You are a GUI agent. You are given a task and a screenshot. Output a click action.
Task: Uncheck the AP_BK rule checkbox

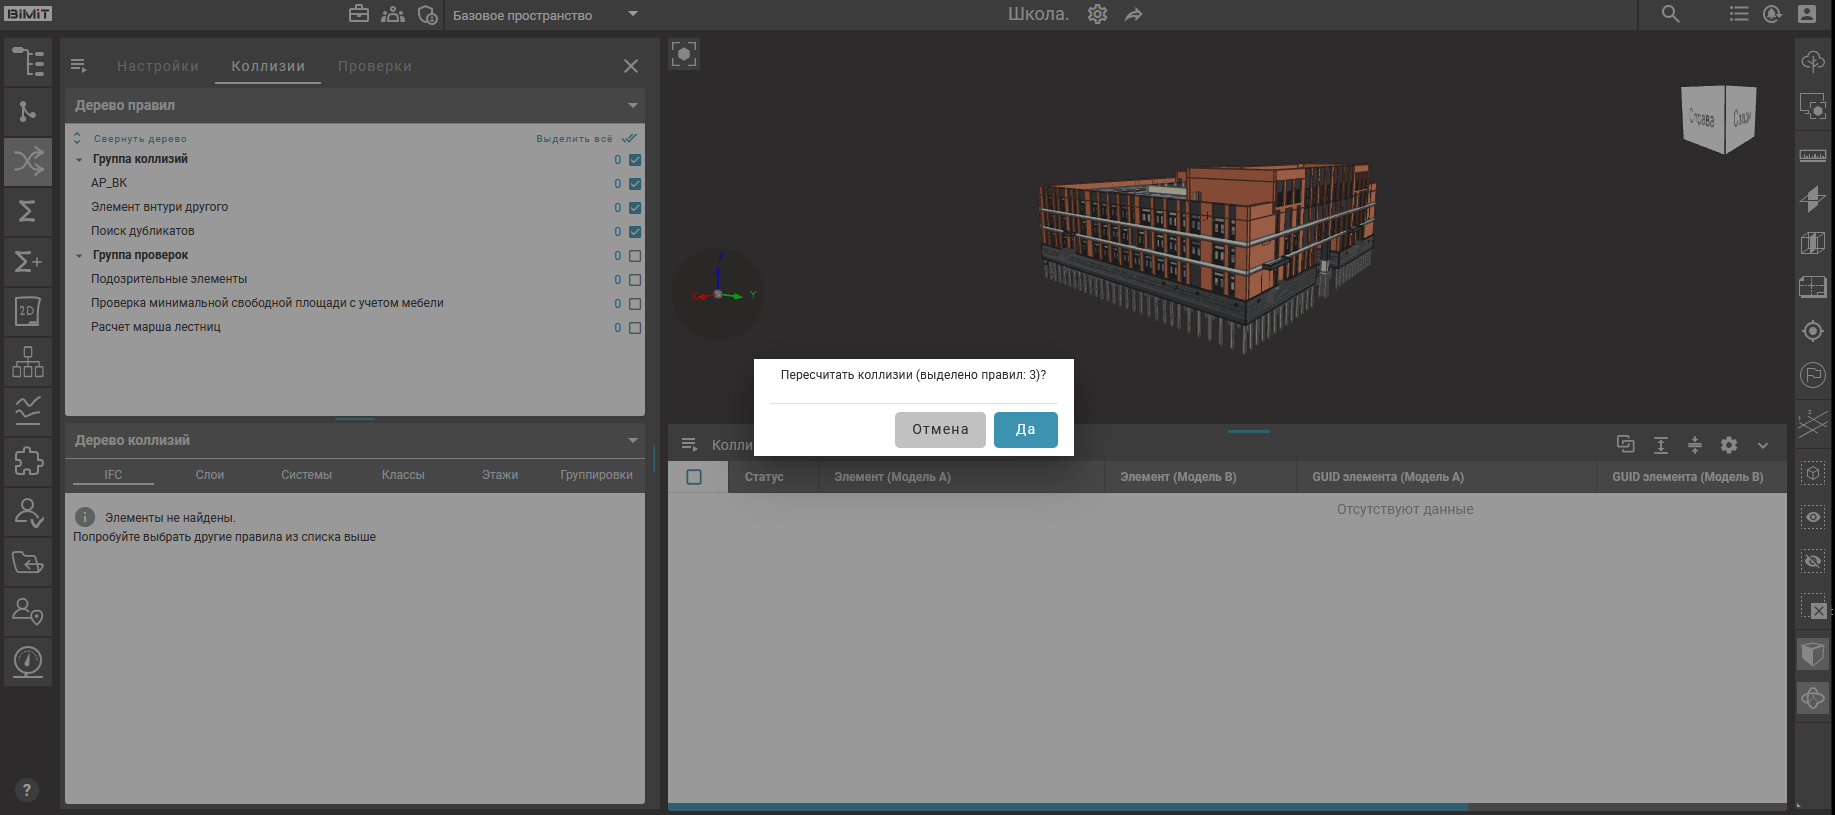[x=635, y=184]
